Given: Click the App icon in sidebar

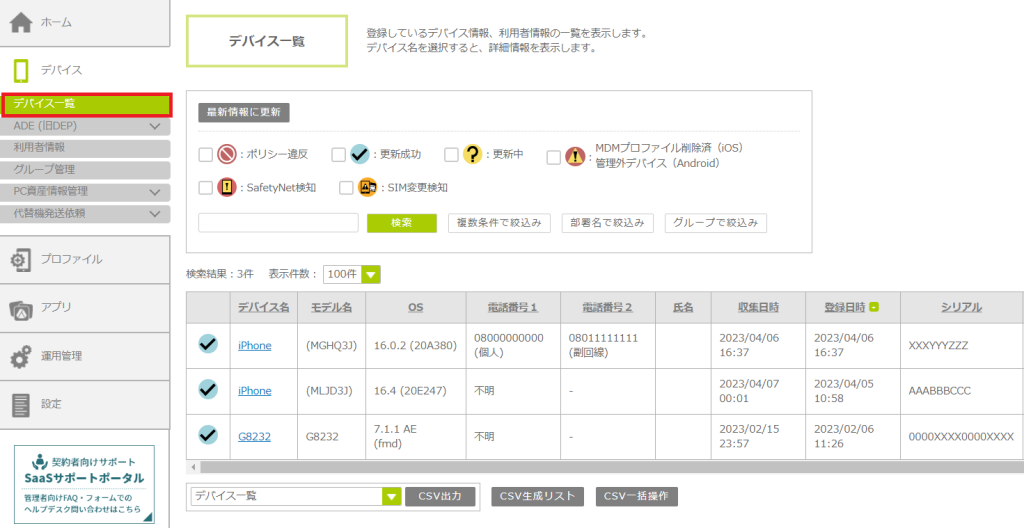Looking at the screenshot, I should [x=21, y=308].
